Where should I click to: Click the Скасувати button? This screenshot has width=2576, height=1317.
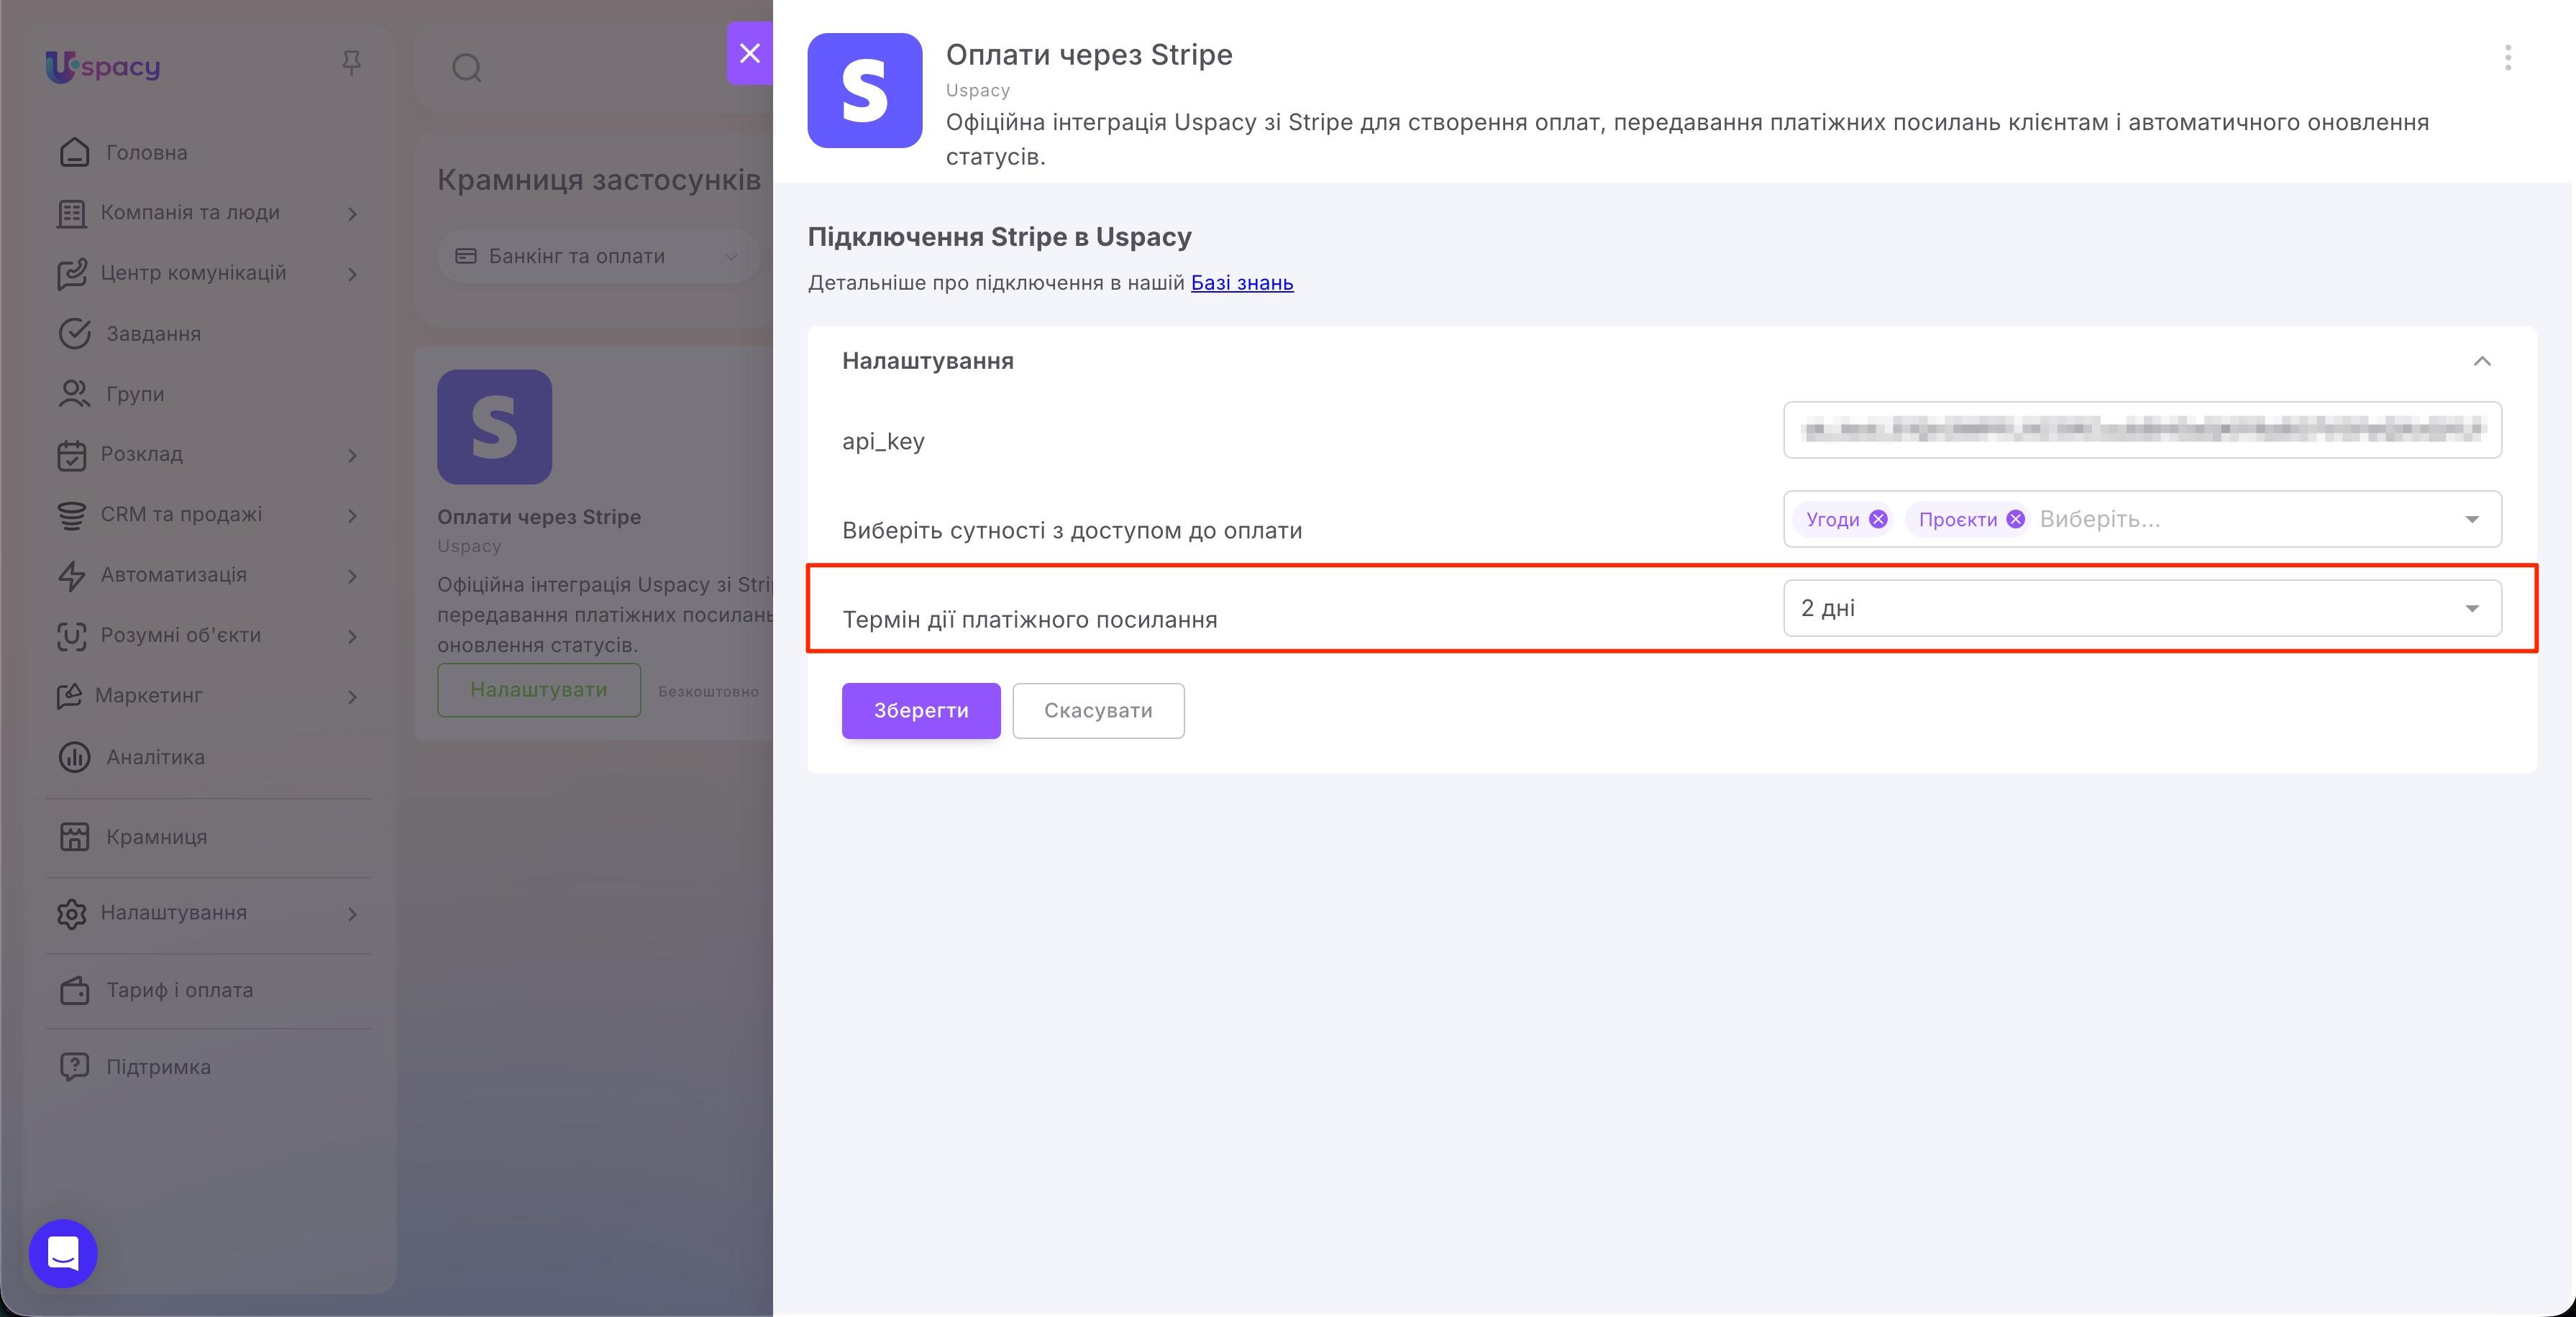(1098, 710)
